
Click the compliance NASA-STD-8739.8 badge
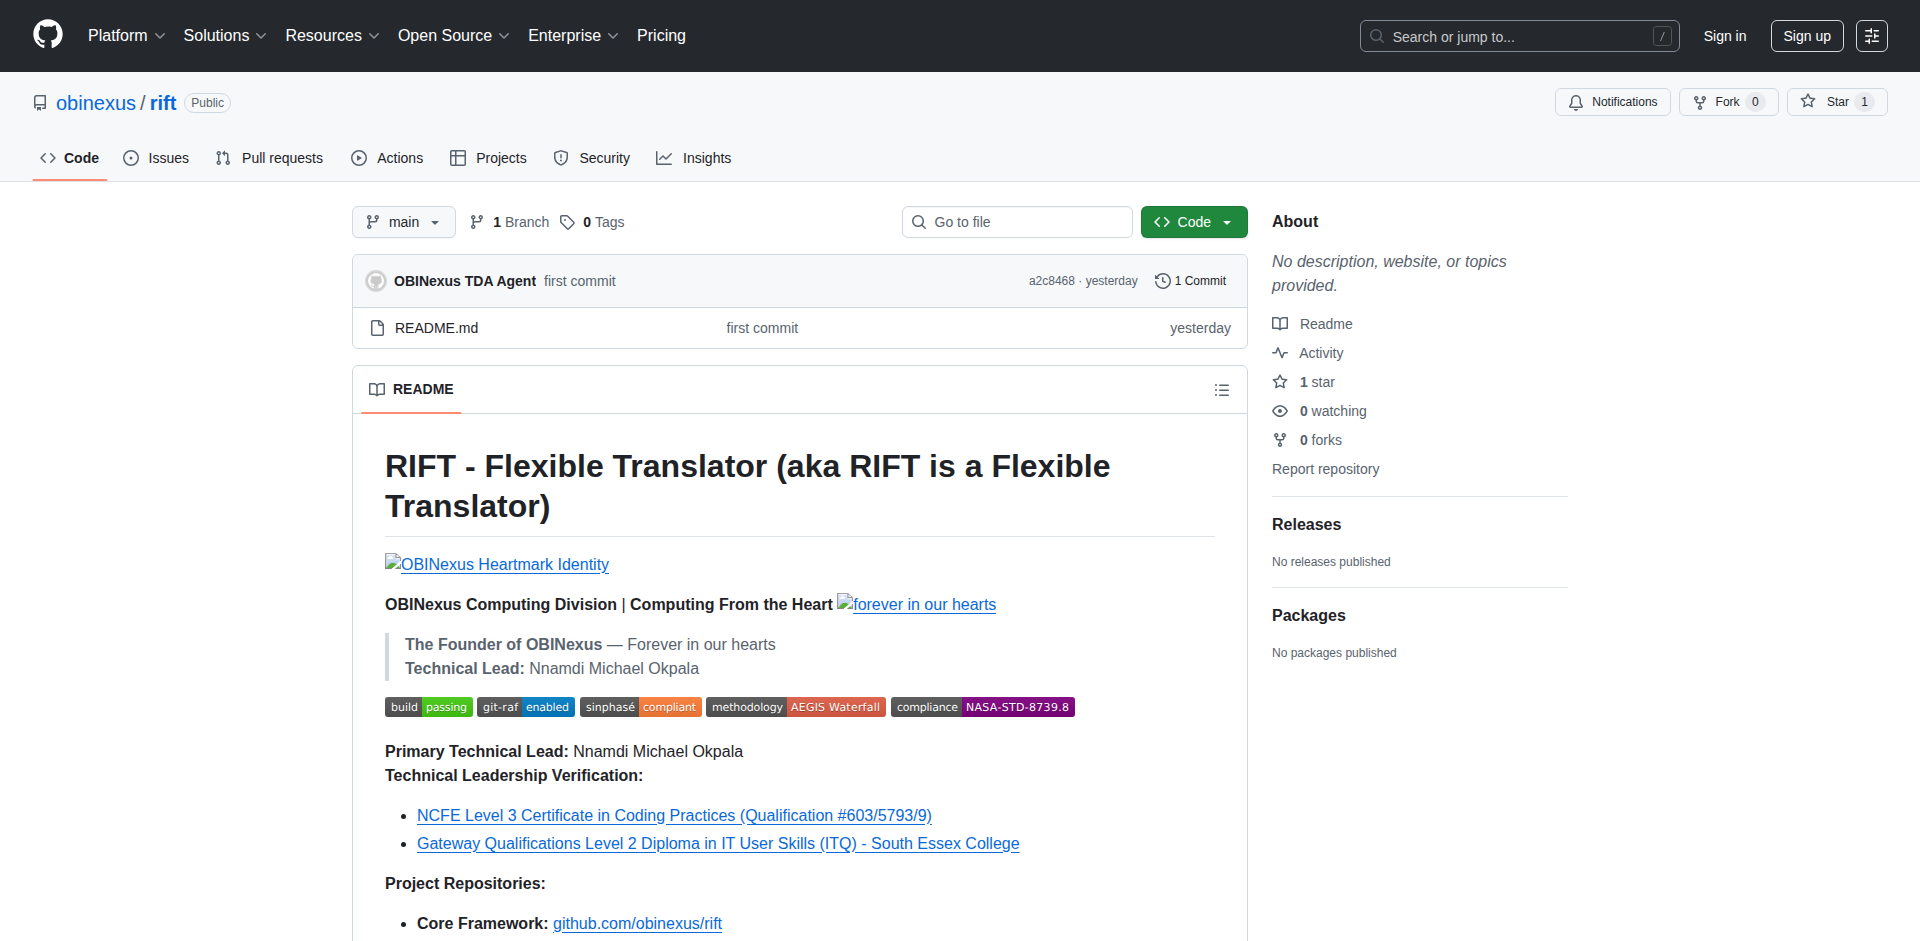coord(983,707)
